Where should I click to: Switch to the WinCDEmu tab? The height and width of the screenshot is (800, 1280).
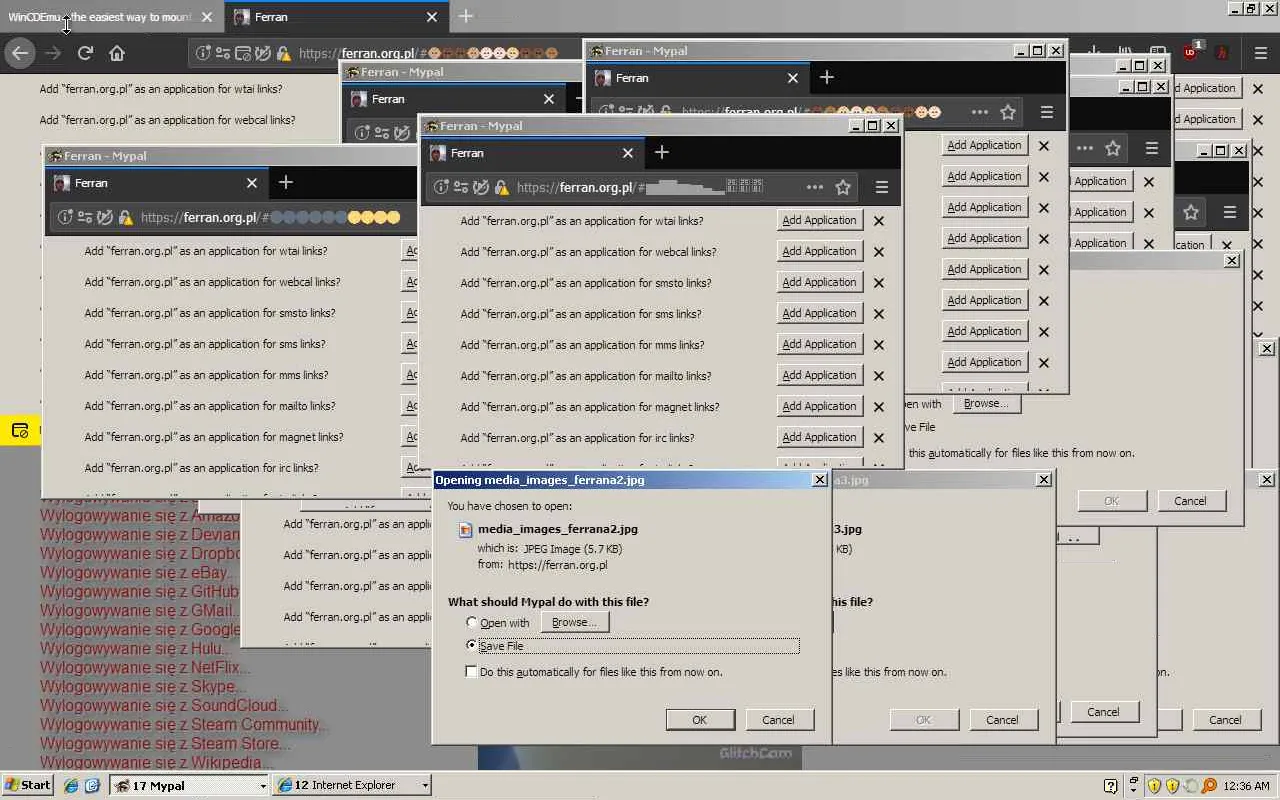101,17
